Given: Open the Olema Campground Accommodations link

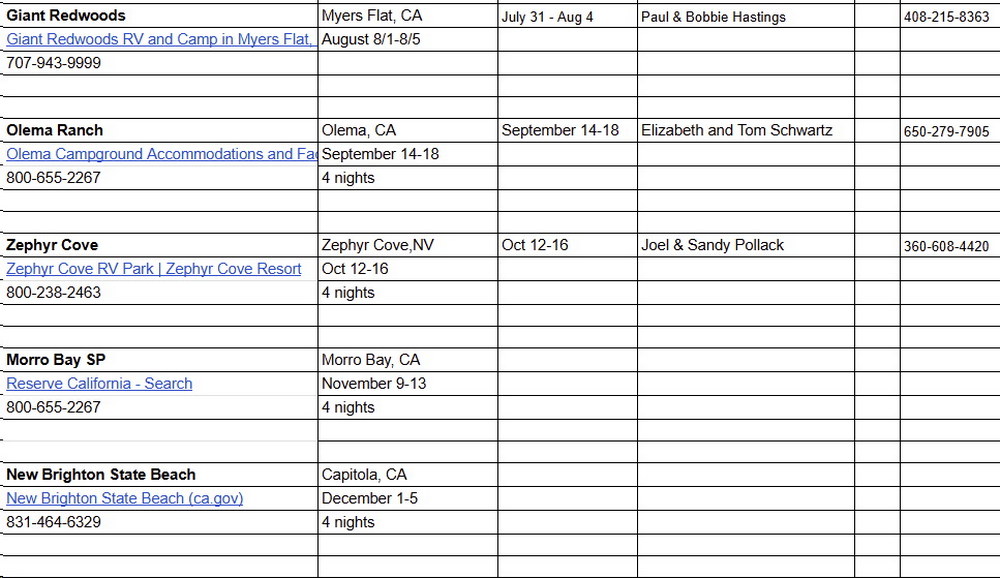Looking at the screenshot, I should [x=162, y=154].
